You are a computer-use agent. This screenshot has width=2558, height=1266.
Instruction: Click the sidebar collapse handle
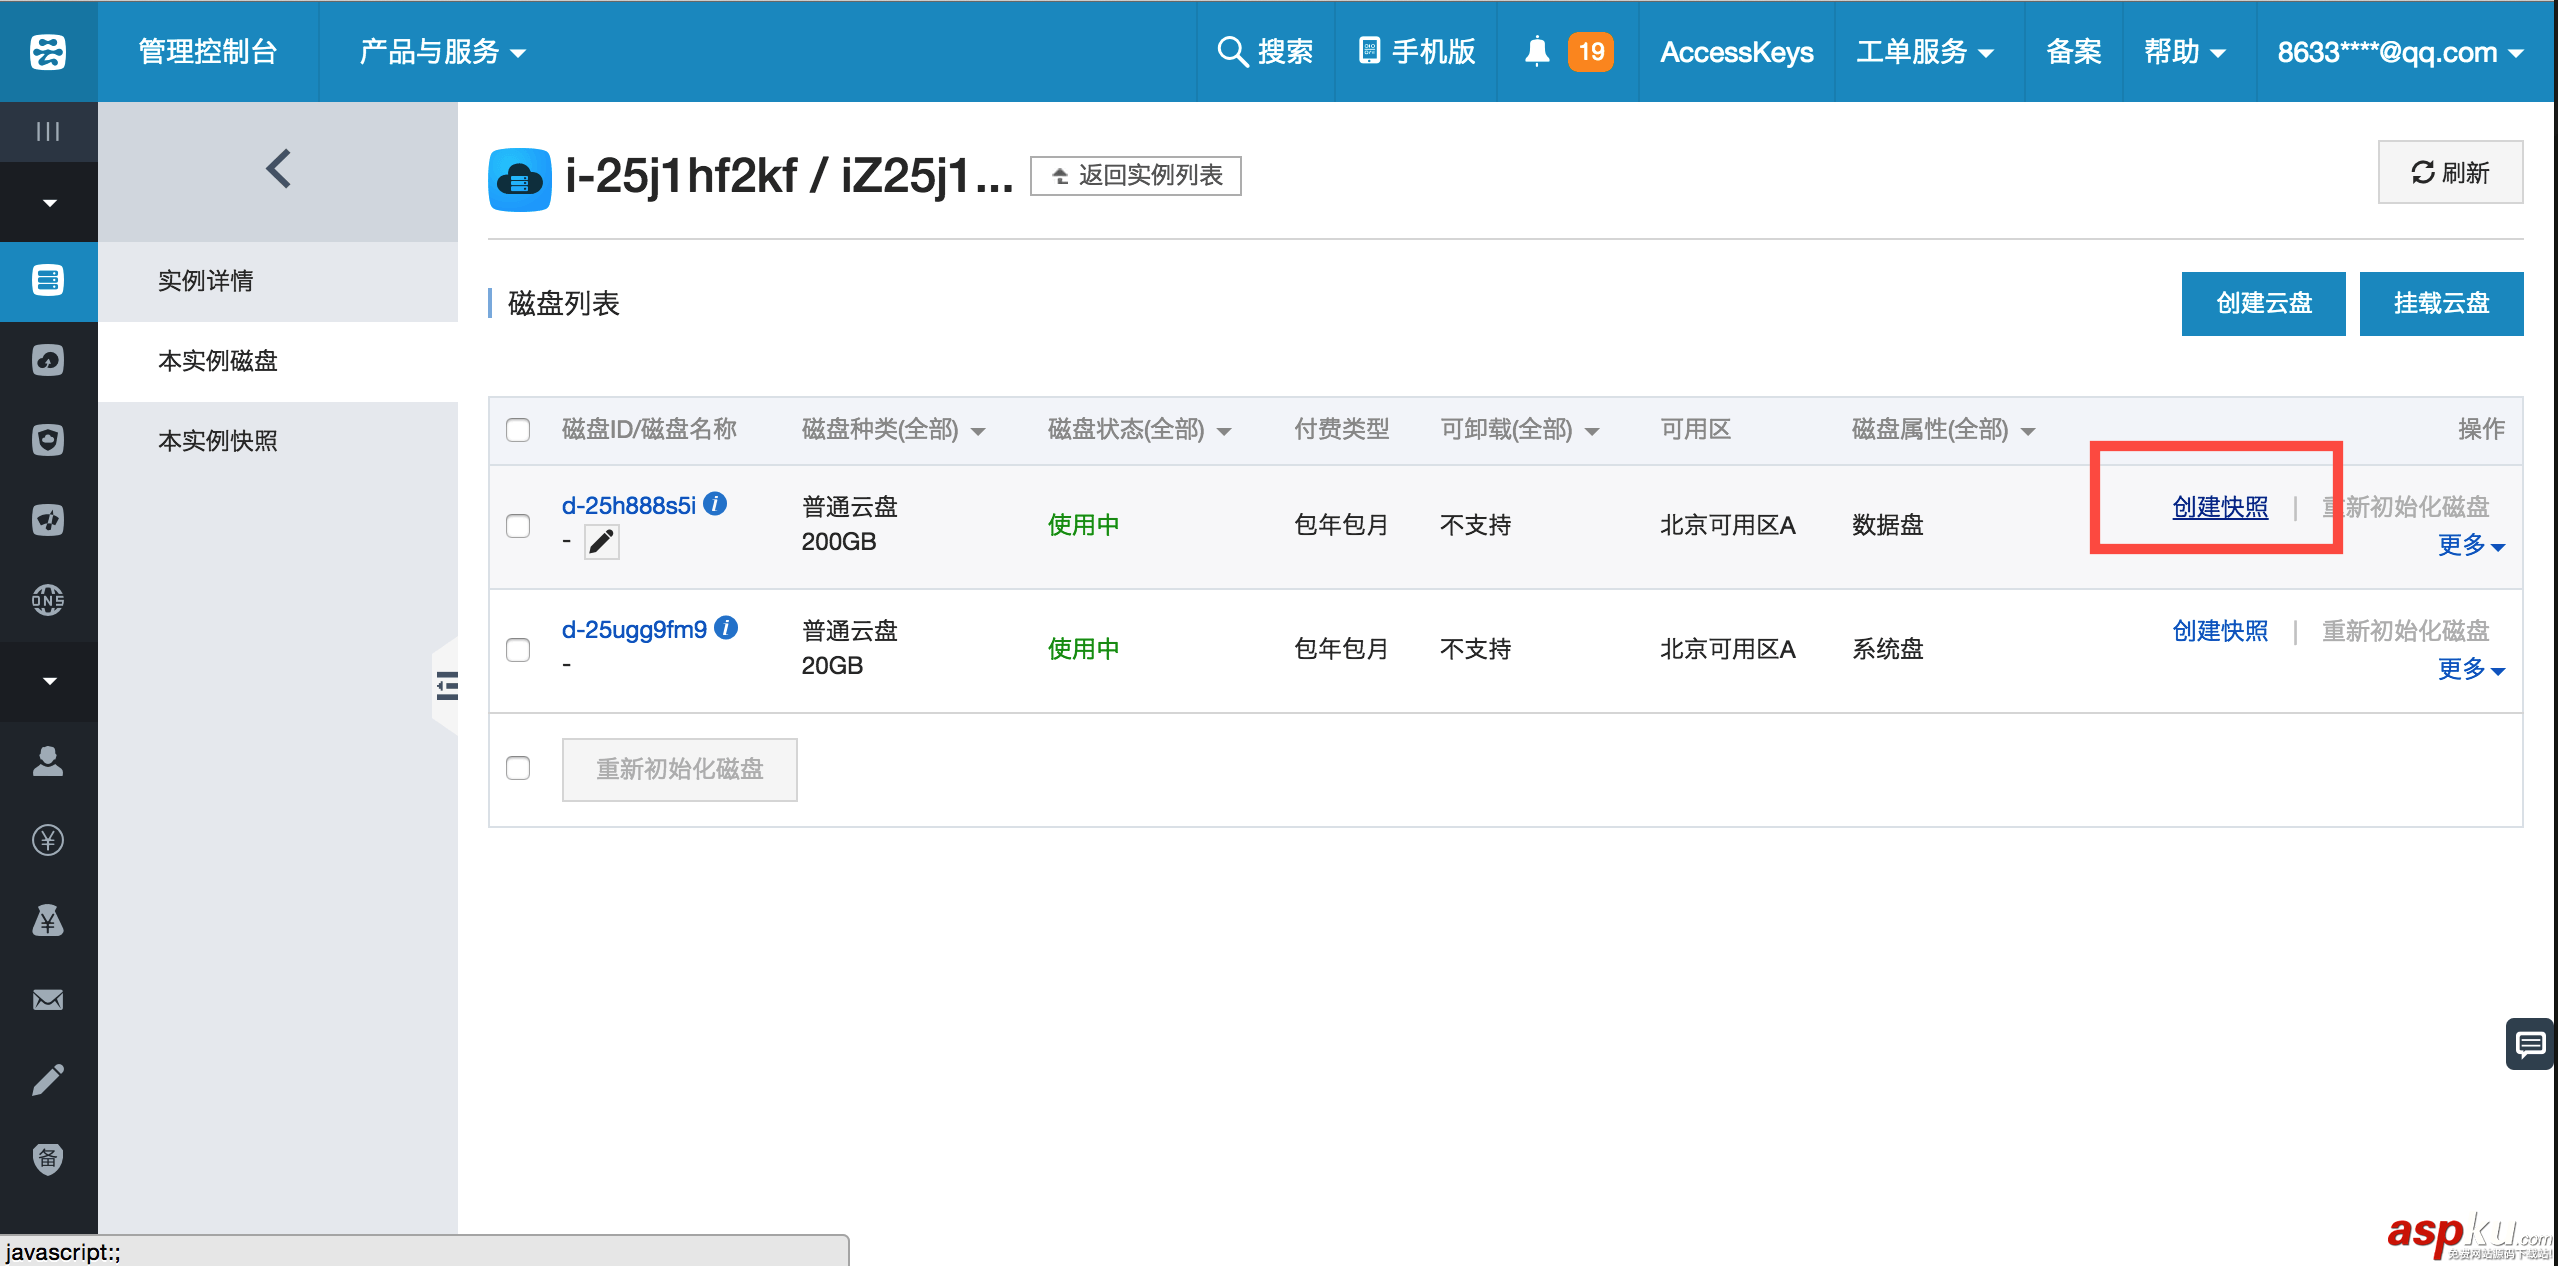pyautogui.click(x=446, y=686)
